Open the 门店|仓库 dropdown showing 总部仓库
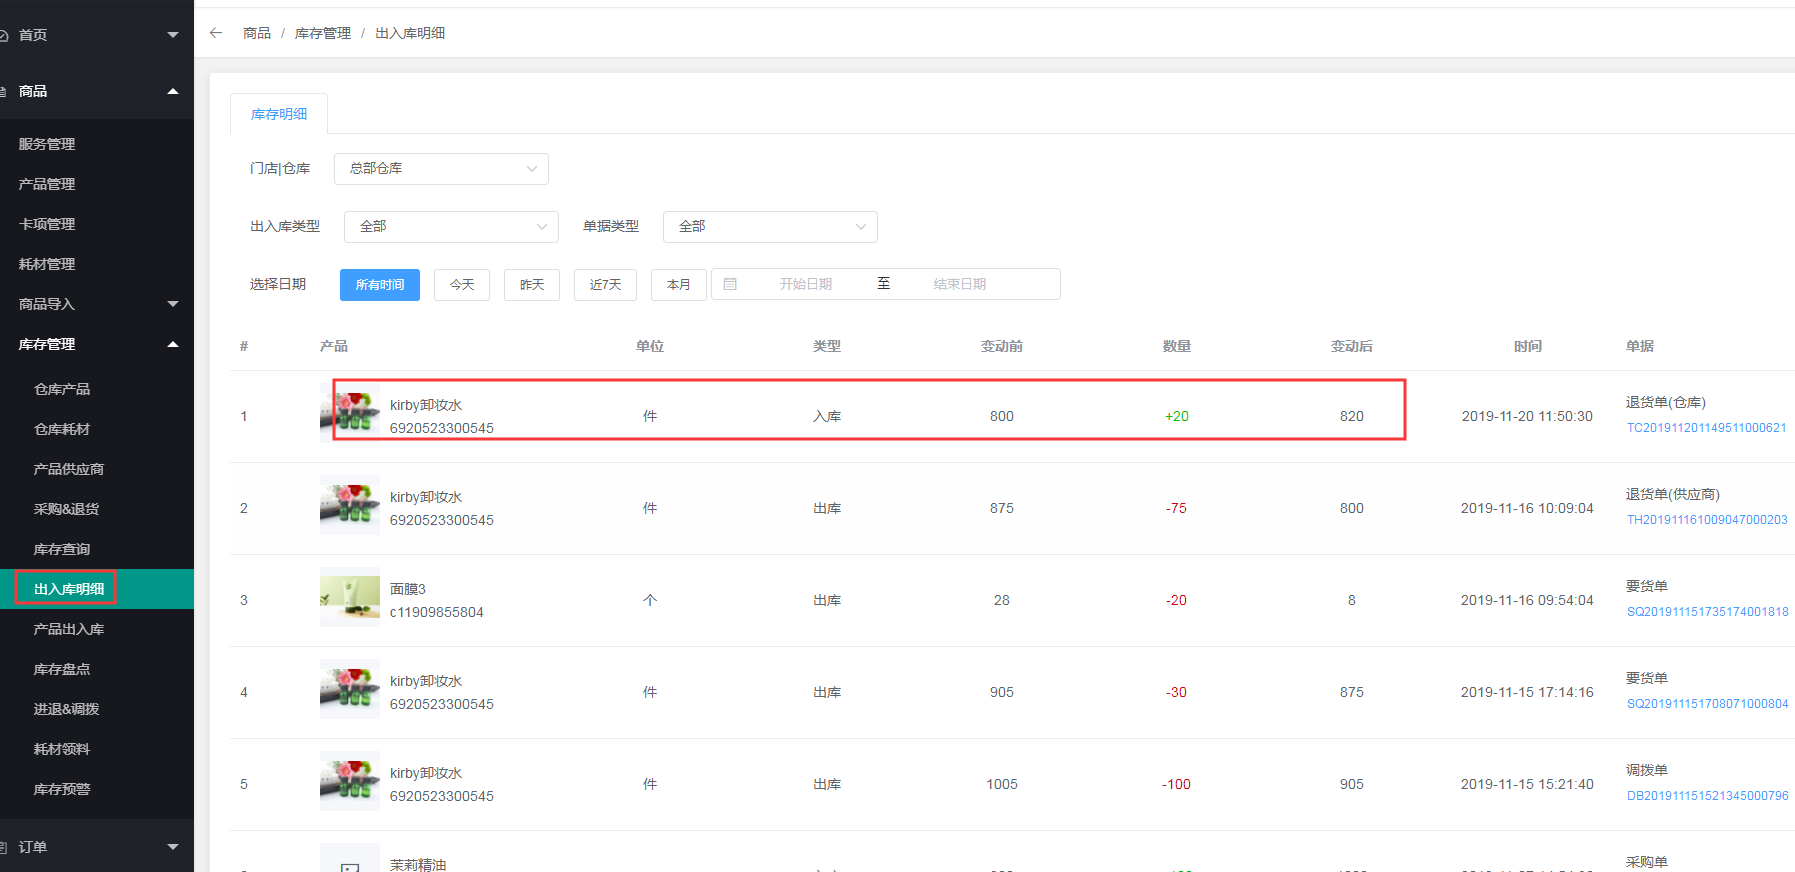This screenshot has width=1795, height=872. 441,168
